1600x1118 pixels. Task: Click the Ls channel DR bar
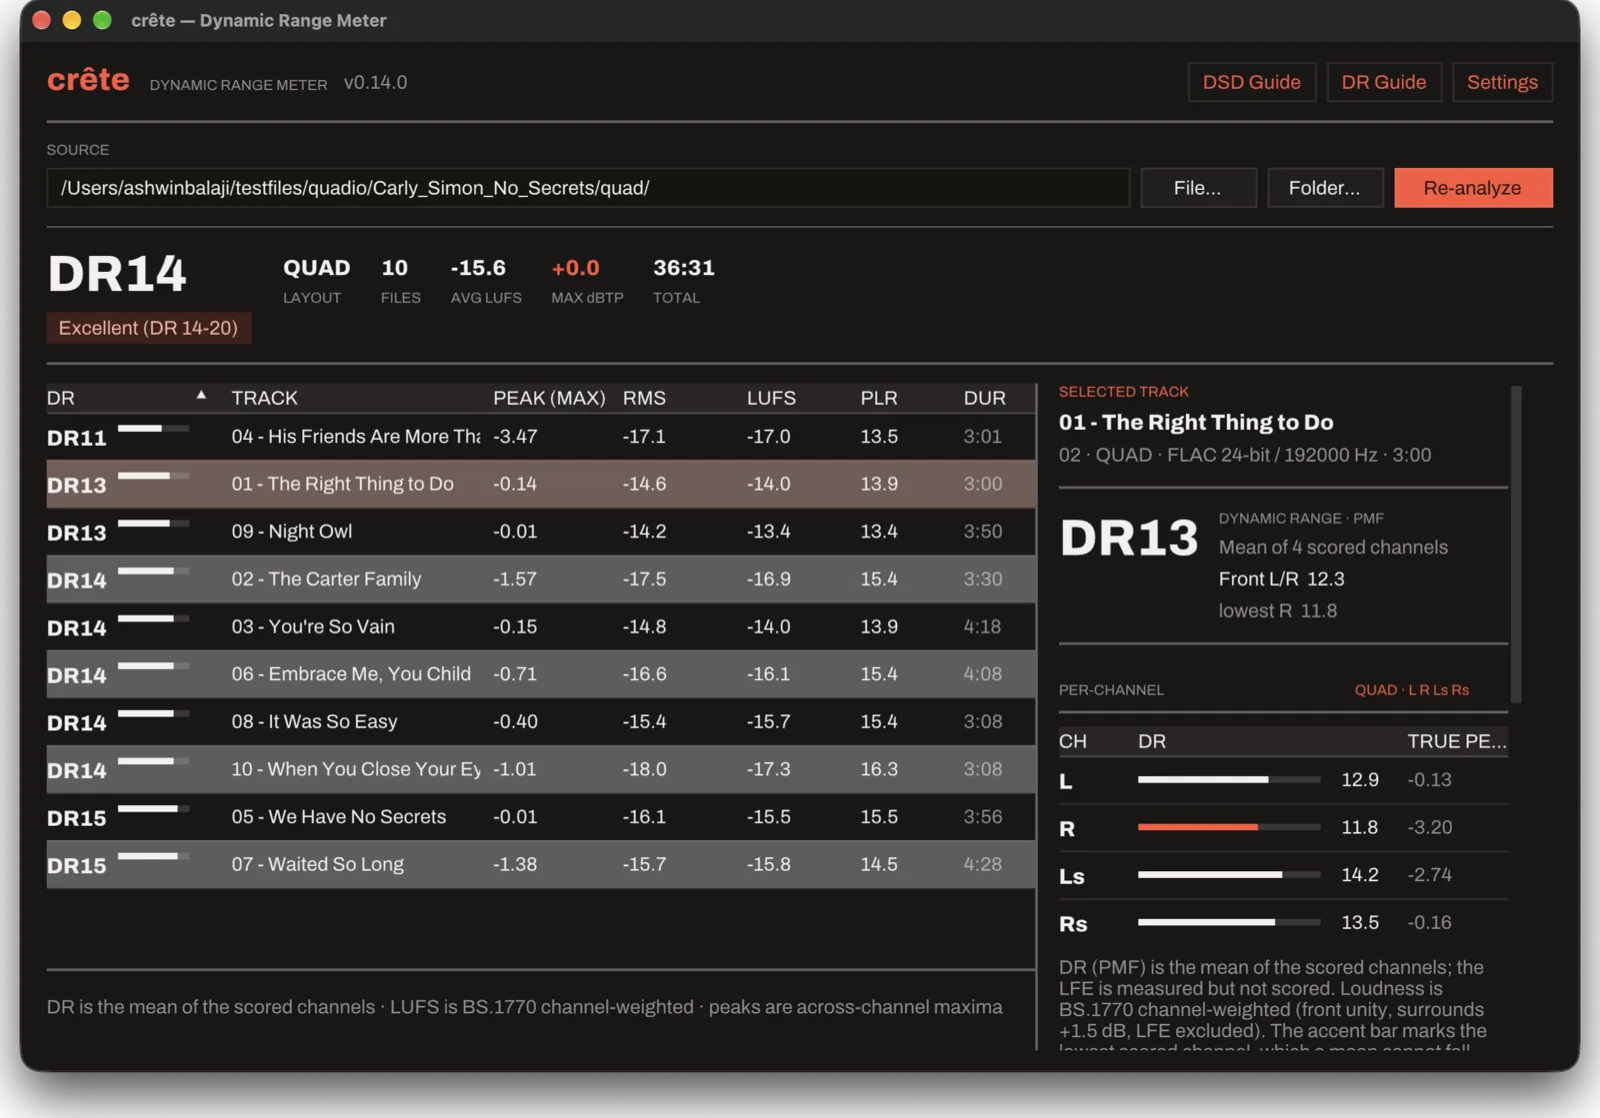coord(1229,875)
